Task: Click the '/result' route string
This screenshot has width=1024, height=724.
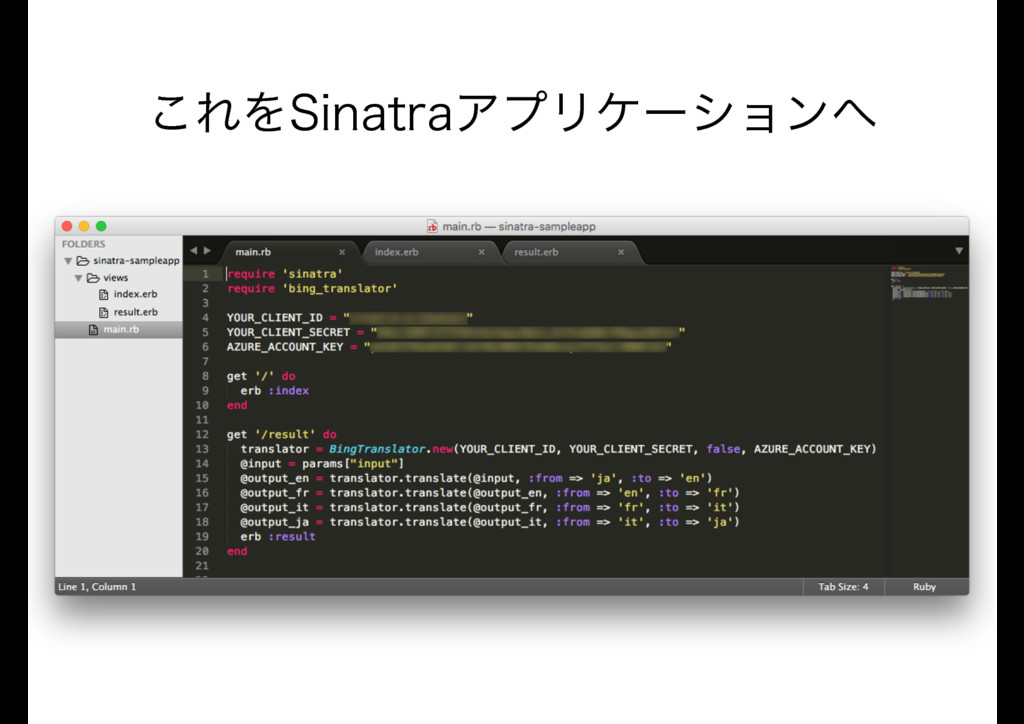Action: click(x=285, y=435)
